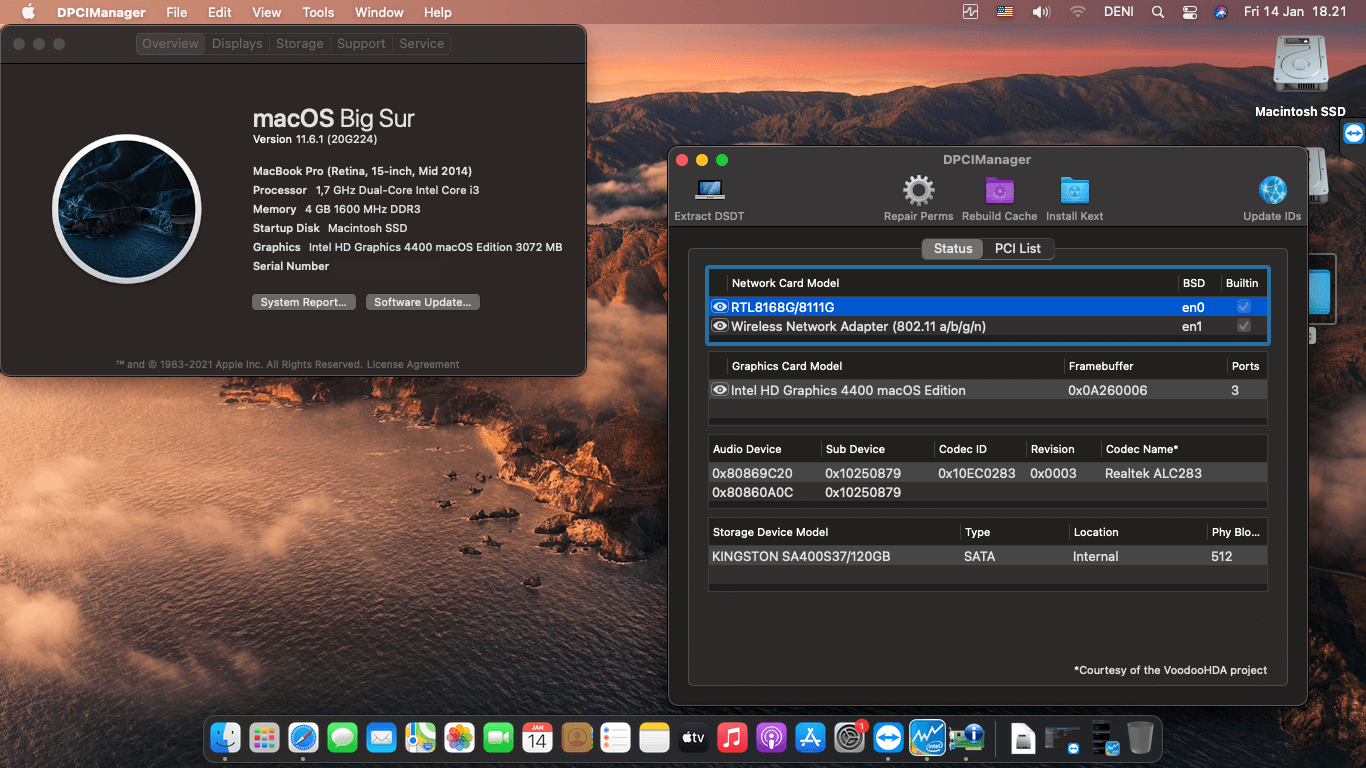The image size is (1366, 768).
Task: Open Calendar showing 14 in the dock
Action: [537, 738]
